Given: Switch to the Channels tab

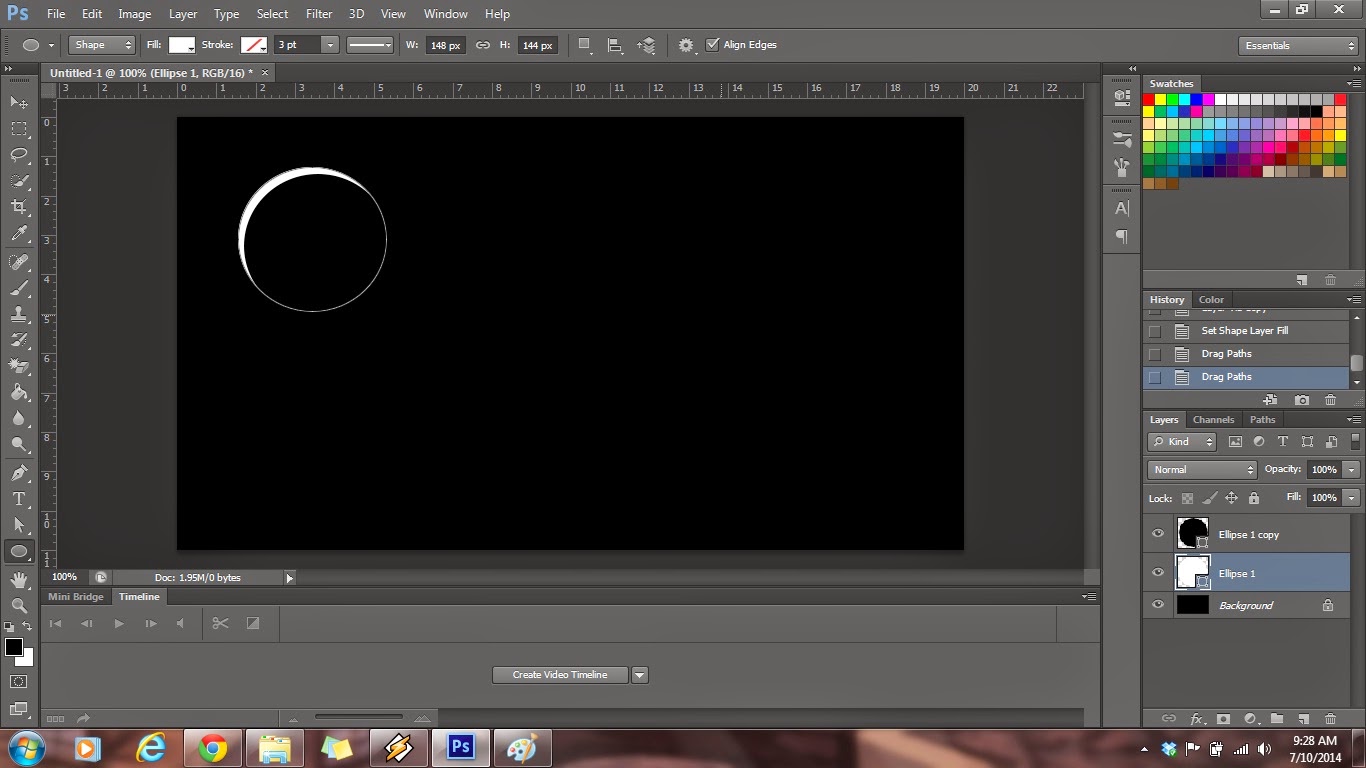Looking at the screenshot, I should [x=1213, y=420].
